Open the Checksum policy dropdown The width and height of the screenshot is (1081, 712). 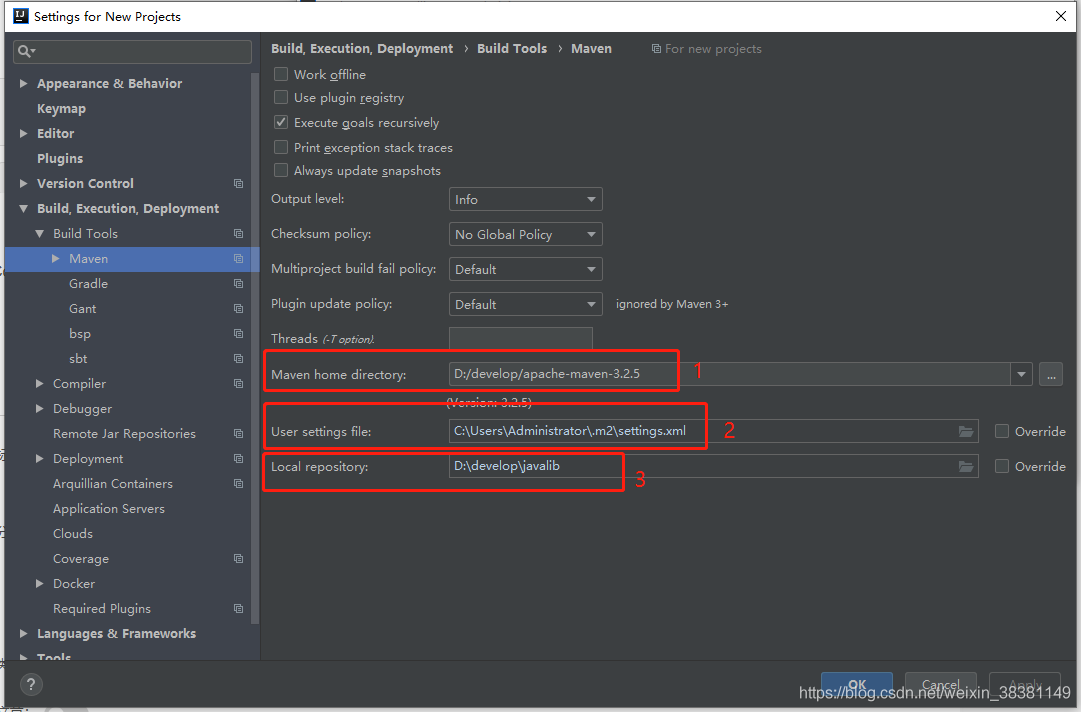(525, 233)
